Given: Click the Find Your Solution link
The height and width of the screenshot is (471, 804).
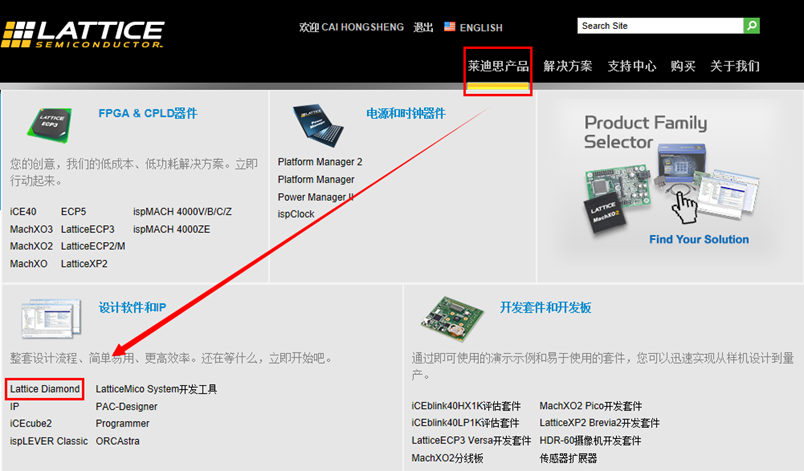Looking at the screenshot, I should tap(699, 239).
